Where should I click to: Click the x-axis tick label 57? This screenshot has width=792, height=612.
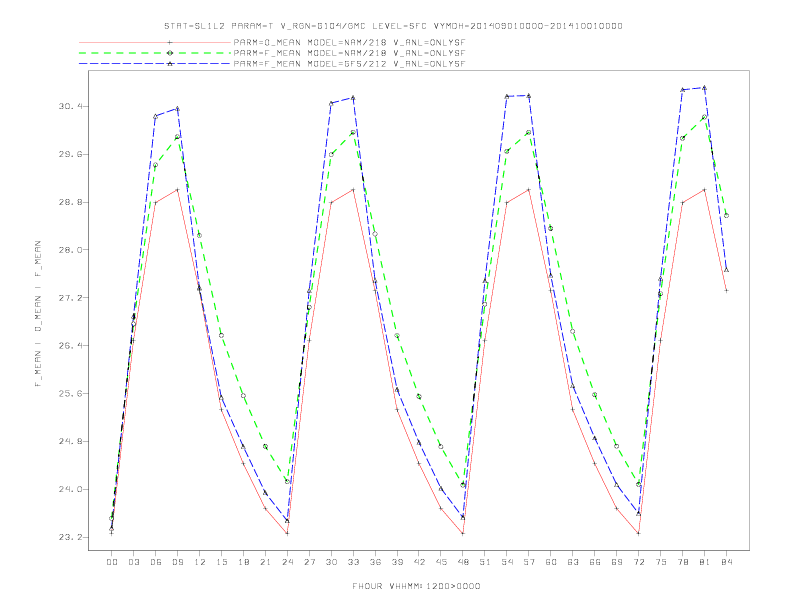pos(529,562)
